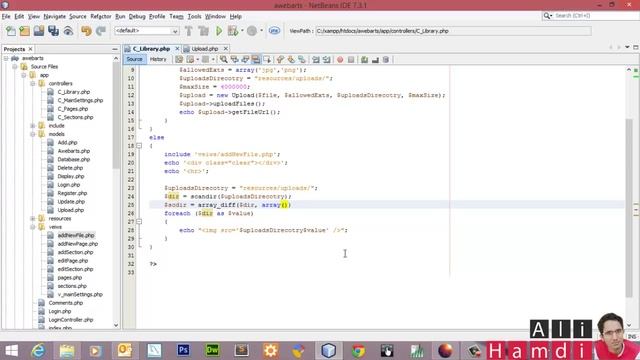The image size is (640, 360).
Task: Close the Projects panel tab
Action: [x=30, y=49]
